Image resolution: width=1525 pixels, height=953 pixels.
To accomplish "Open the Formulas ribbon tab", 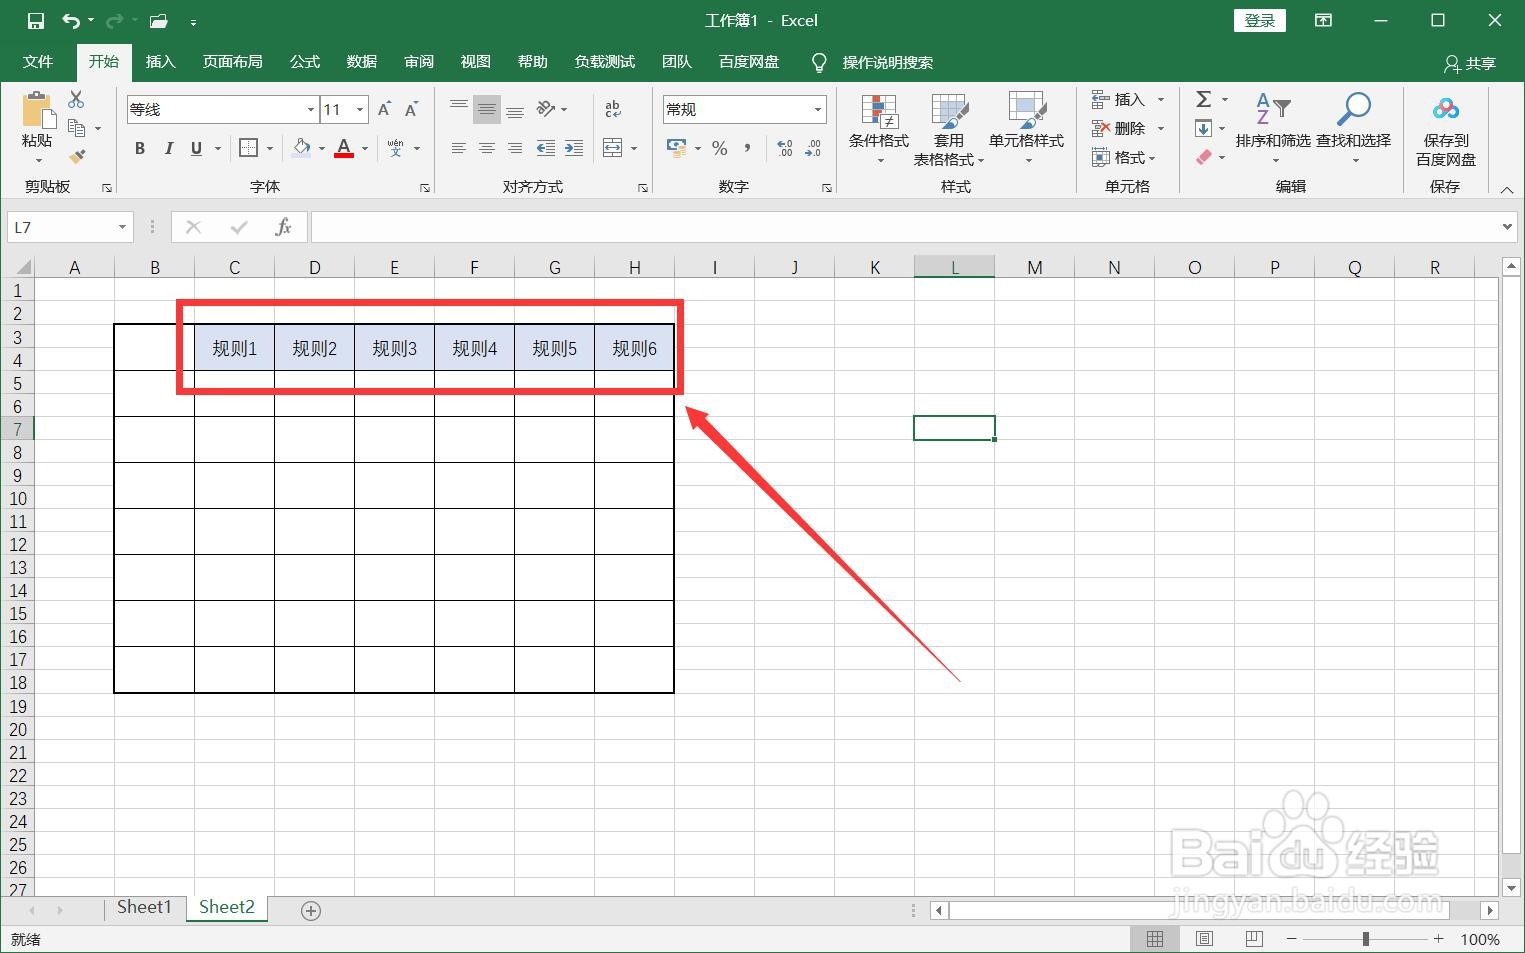I will point(304,62).
